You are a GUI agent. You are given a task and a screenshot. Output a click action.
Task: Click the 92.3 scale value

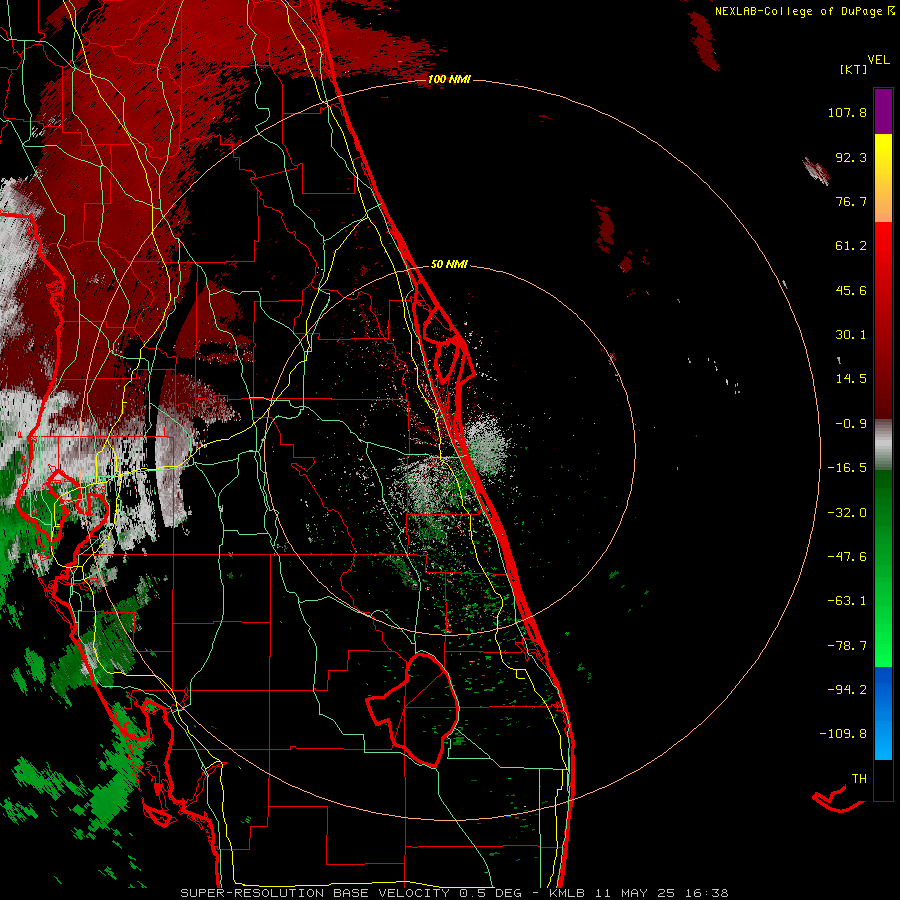pos(851,157)
